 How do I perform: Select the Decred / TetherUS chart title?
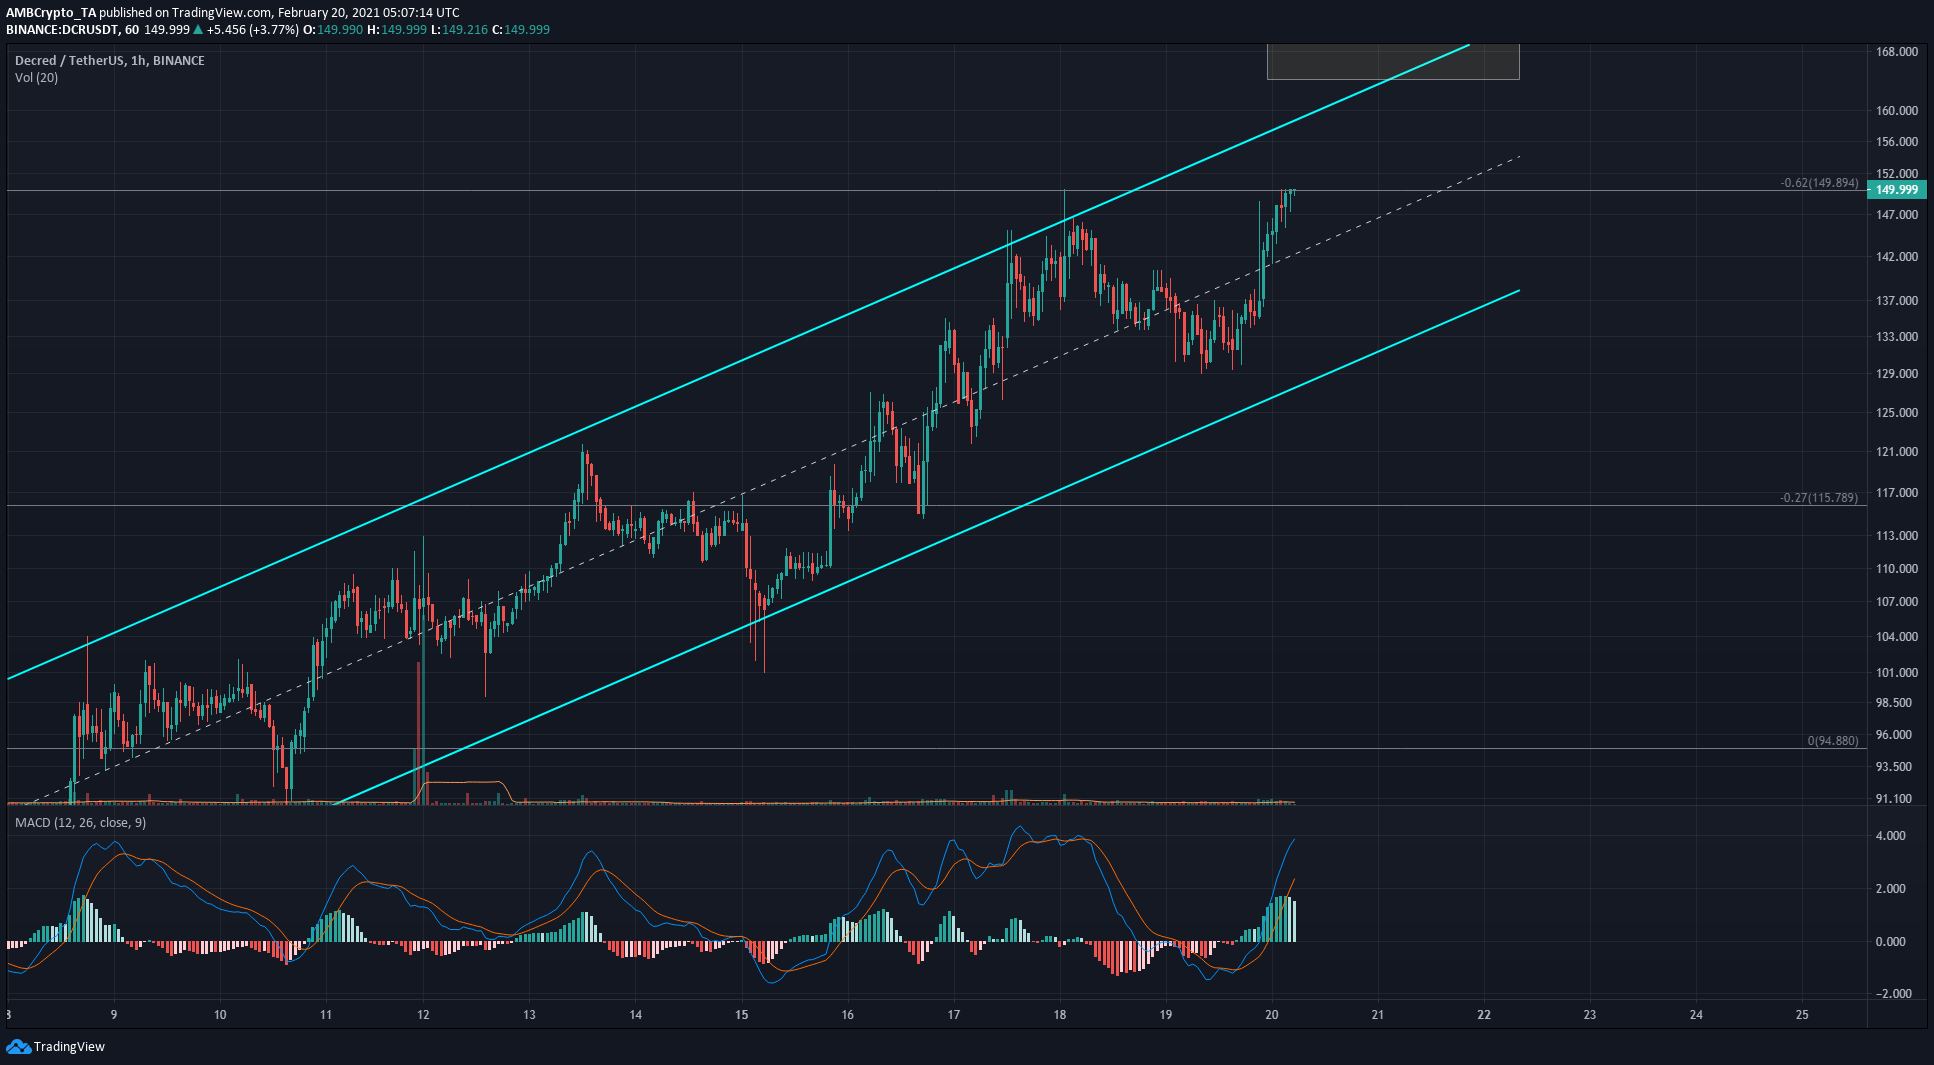pyautogui.click(x=110, y=60)
